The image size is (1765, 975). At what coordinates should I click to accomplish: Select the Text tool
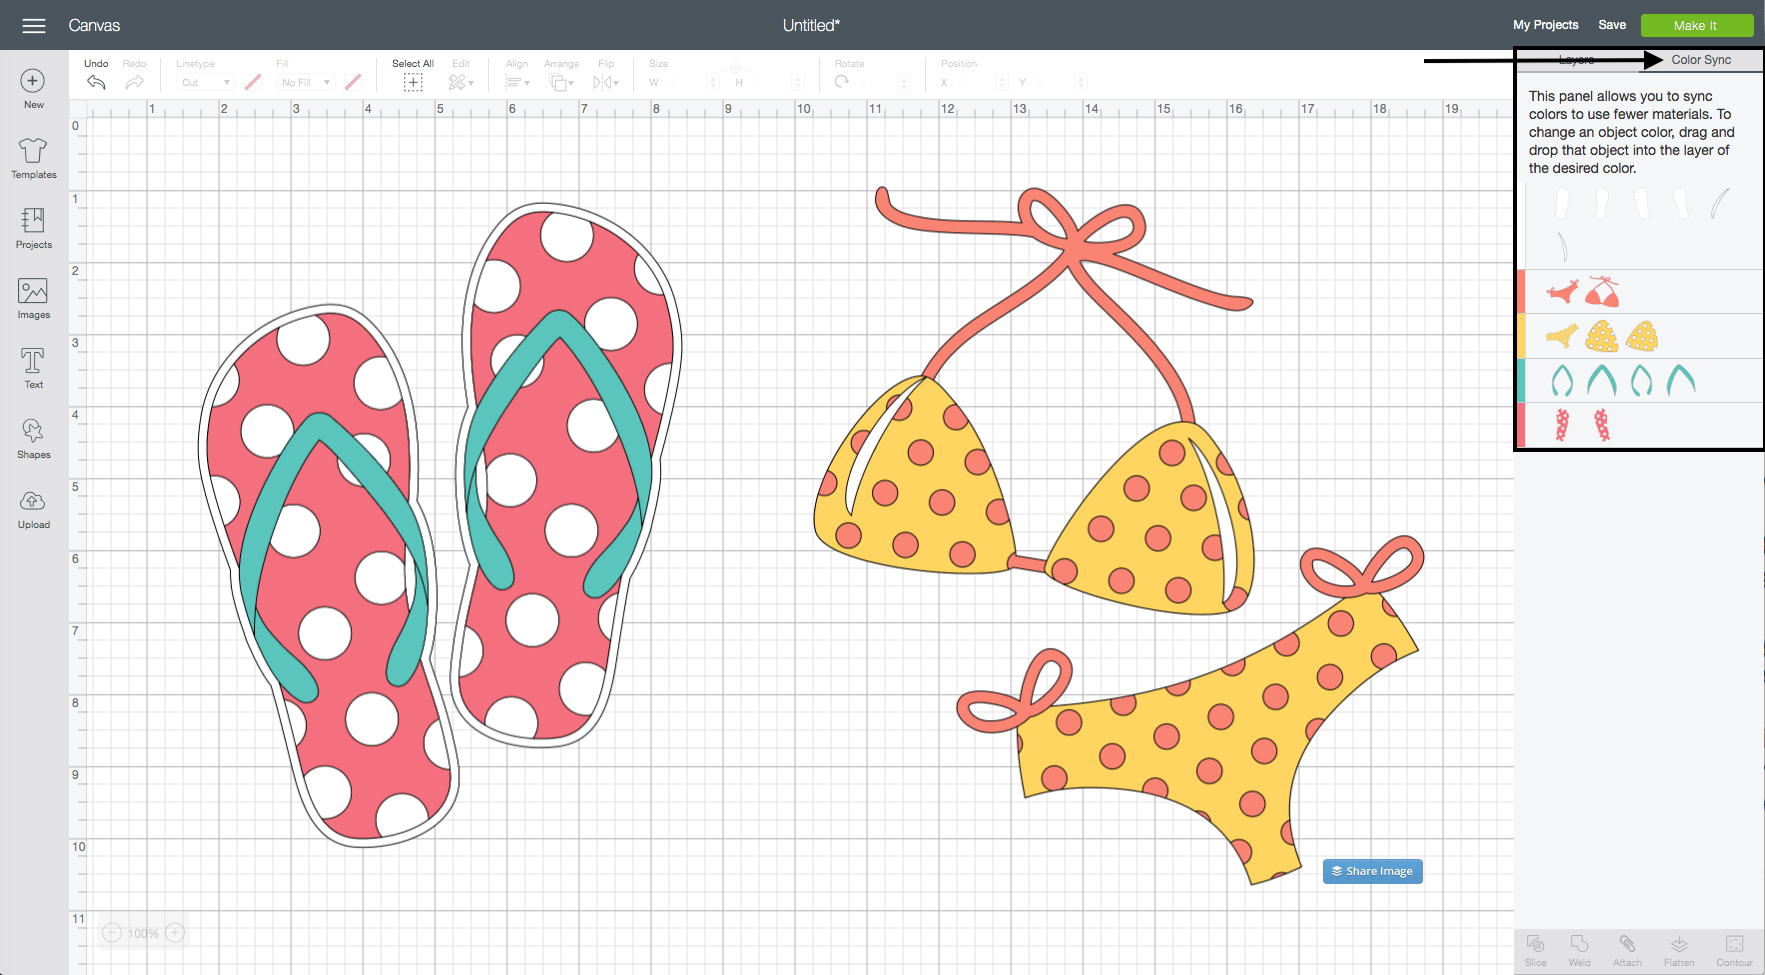point(33,362)
